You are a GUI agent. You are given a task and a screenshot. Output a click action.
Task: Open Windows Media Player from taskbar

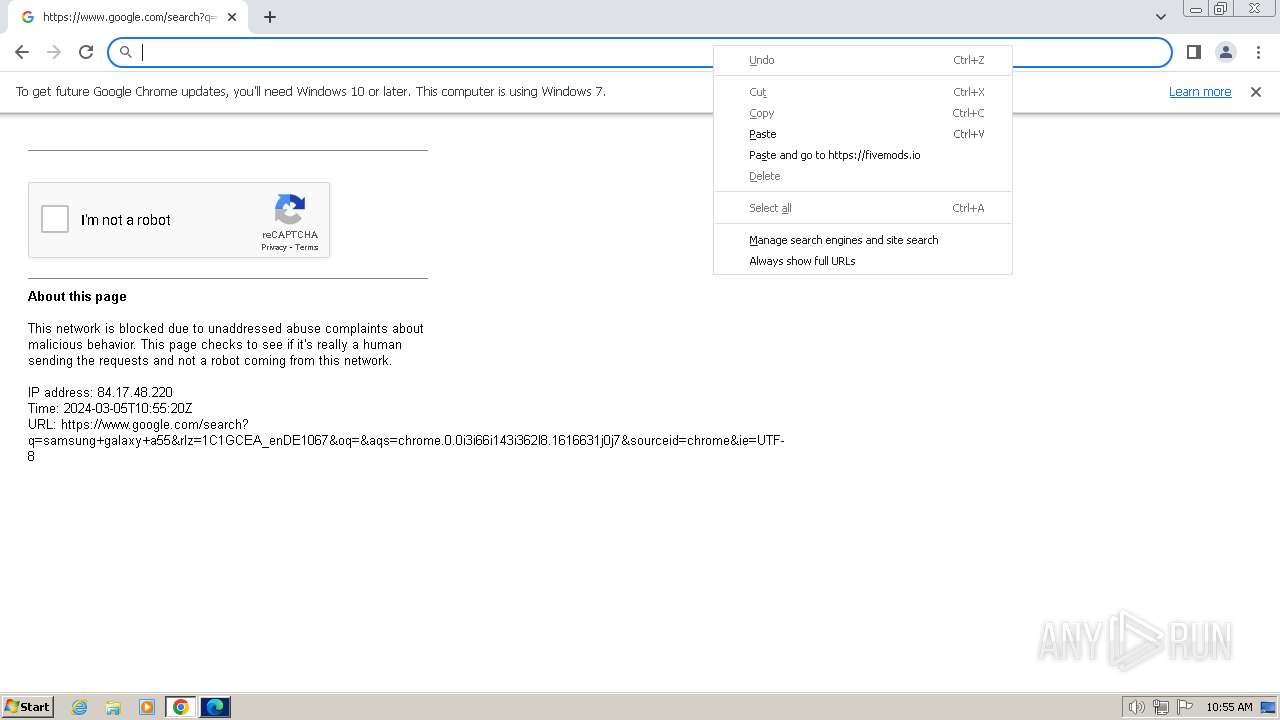[147, 707]
